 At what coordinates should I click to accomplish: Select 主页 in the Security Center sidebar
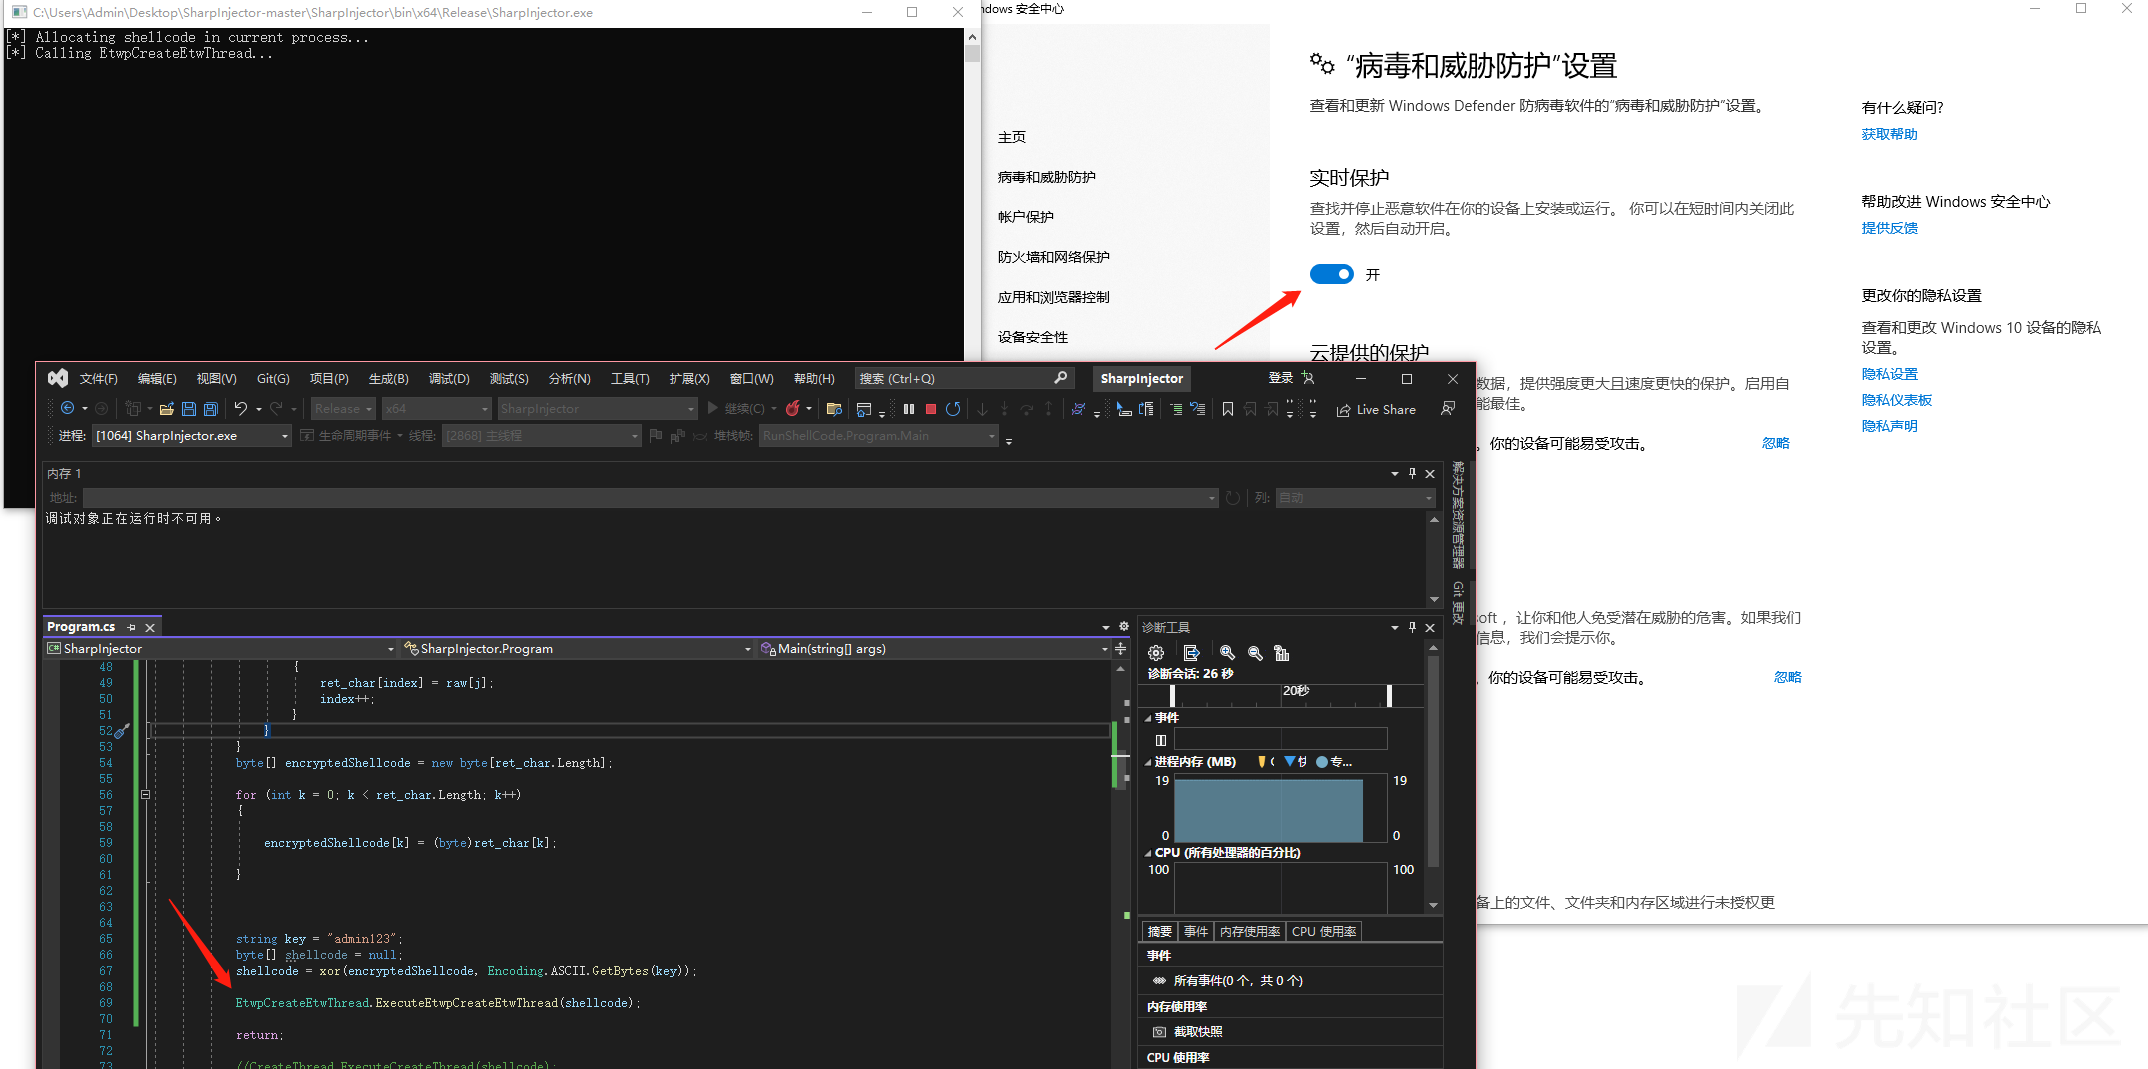[x=1011, y=137]
